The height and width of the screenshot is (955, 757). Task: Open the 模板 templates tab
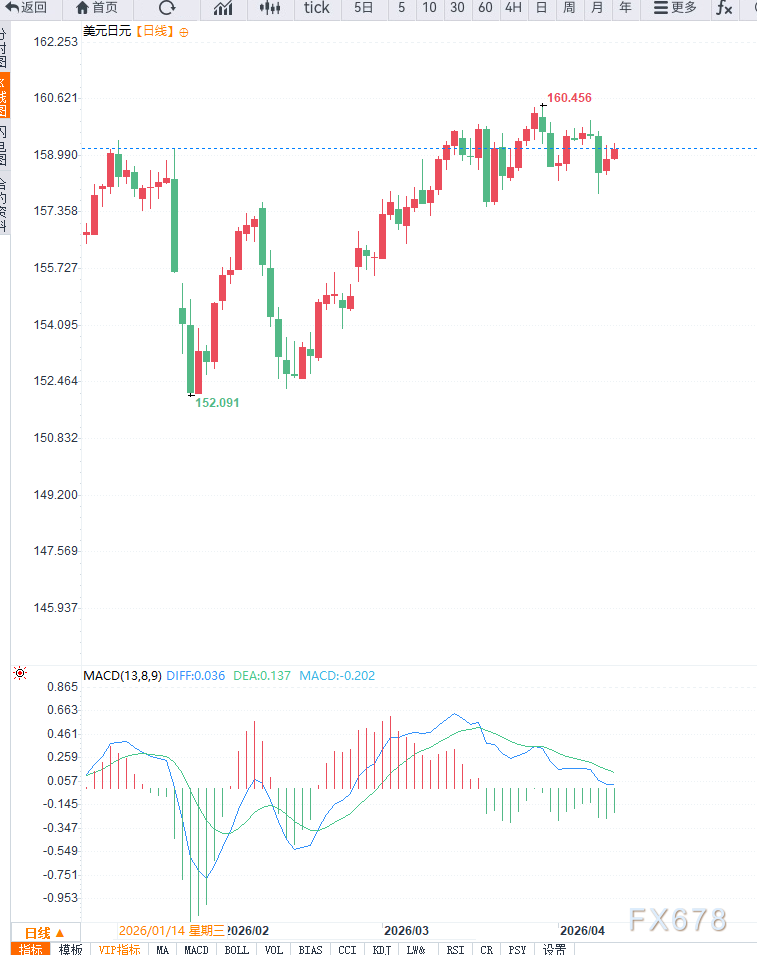tap(71, 949)
